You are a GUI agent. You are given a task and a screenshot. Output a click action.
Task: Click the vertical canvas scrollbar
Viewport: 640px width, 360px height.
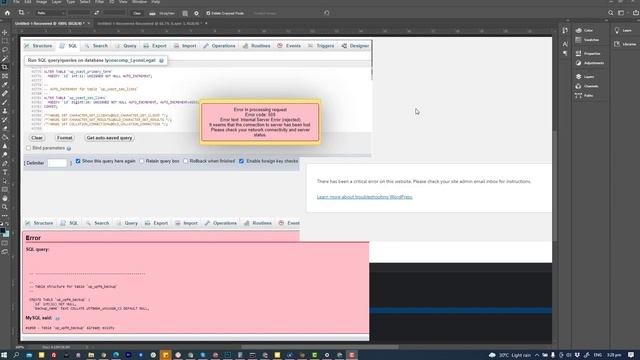click(555, 186)
